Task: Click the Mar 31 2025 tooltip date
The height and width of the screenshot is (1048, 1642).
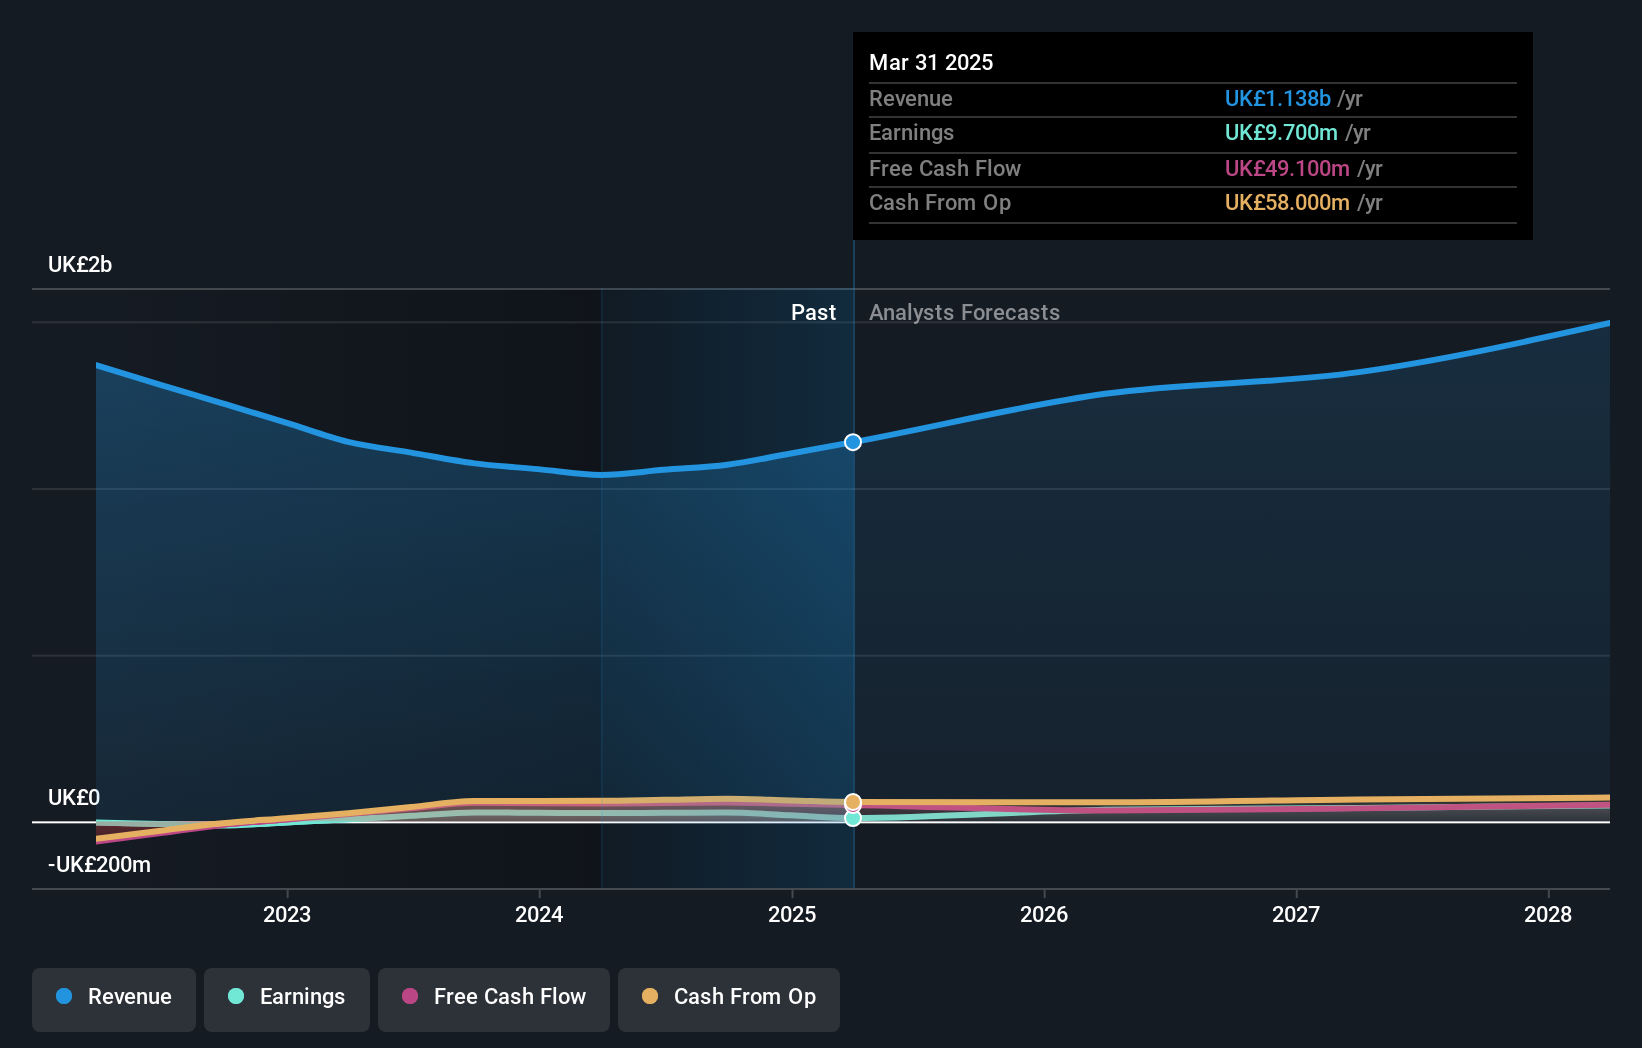Action: [x=931, y=62]
